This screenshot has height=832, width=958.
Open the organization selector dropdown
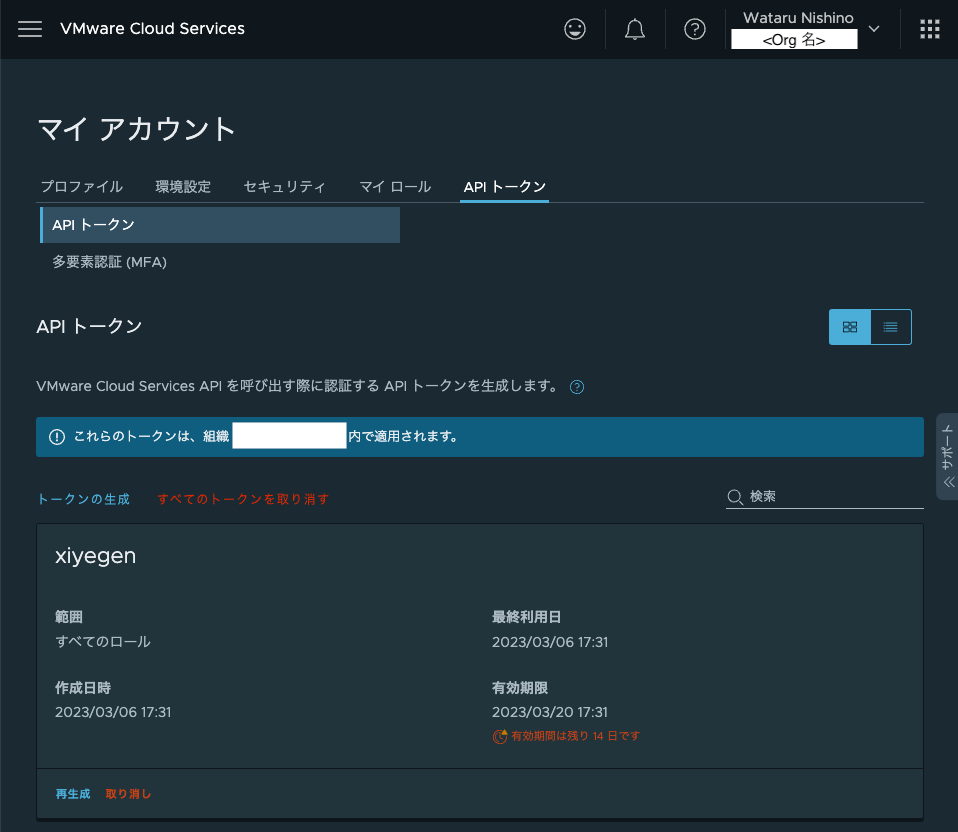click(x=873, y=29)
